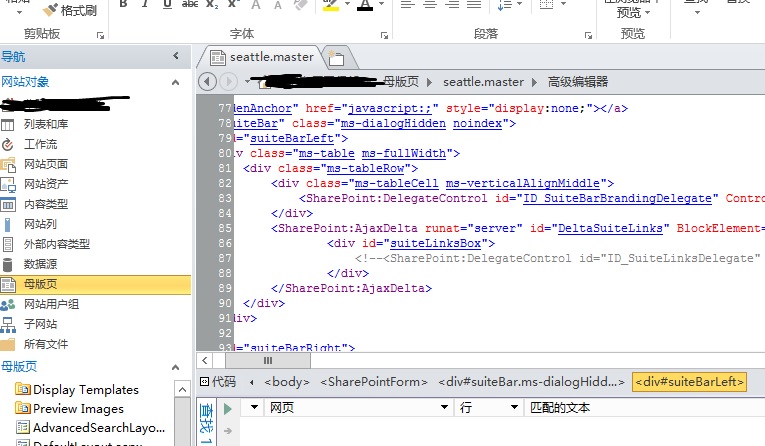Open the highlight color dropdown arrow
The image size is (765, 446).
[x=347, y=4]
